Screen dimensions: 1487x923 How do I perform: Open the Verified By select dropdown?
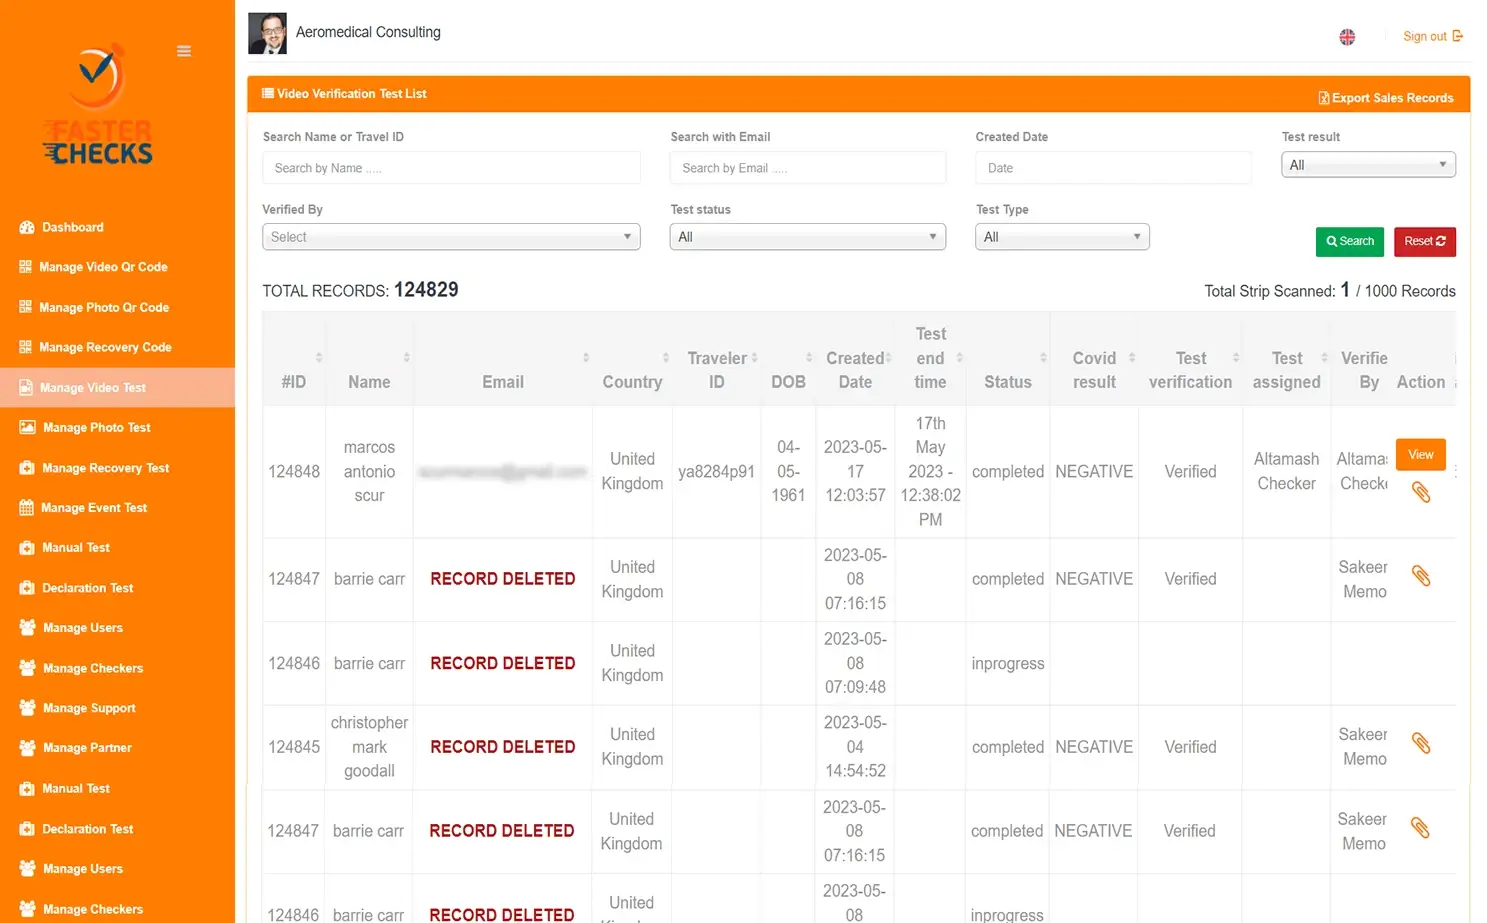click(450, 236)
